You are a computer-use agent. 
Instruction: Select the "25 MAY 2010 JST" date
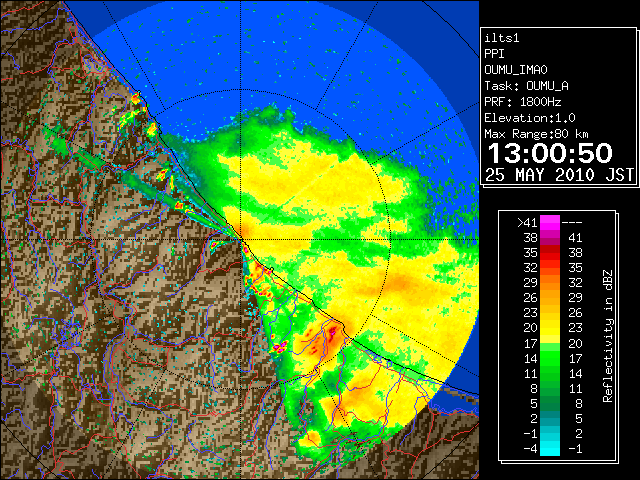(x=560, y=175)
